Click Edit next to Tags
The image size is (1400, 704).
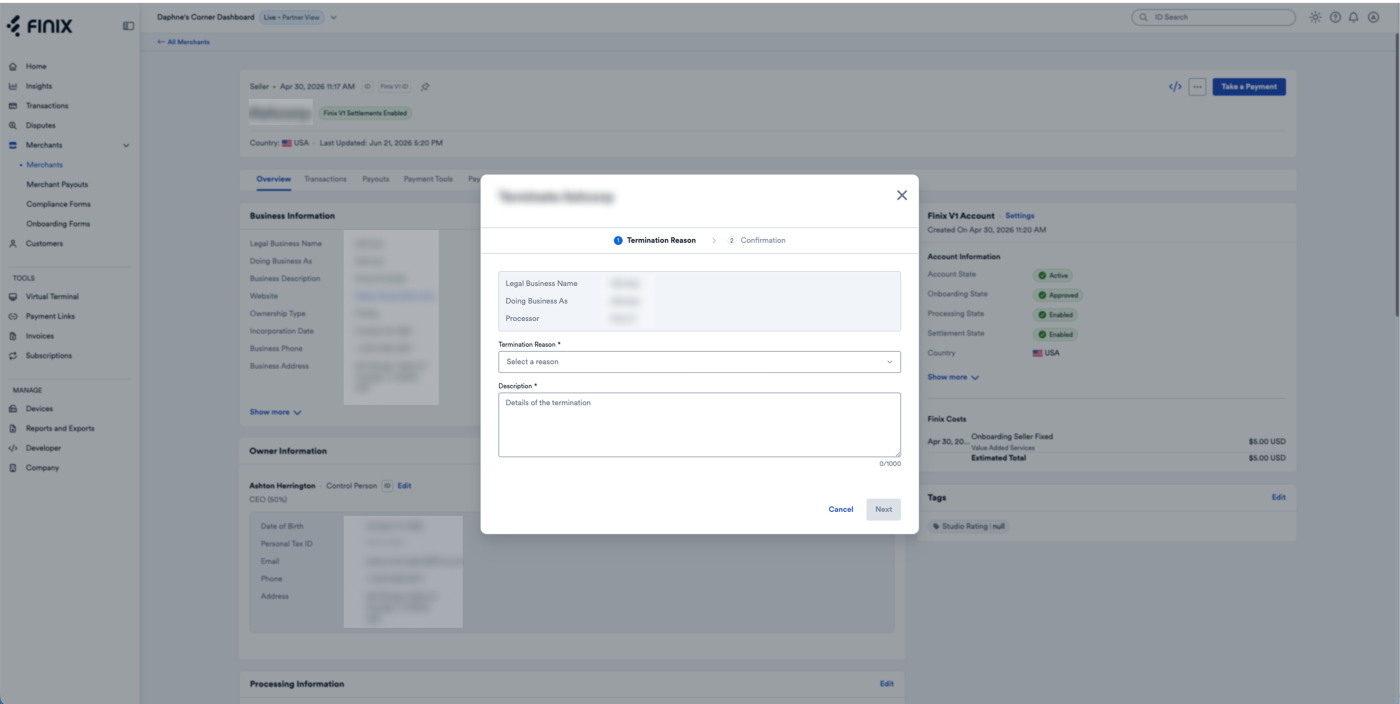click(1278, 497)
